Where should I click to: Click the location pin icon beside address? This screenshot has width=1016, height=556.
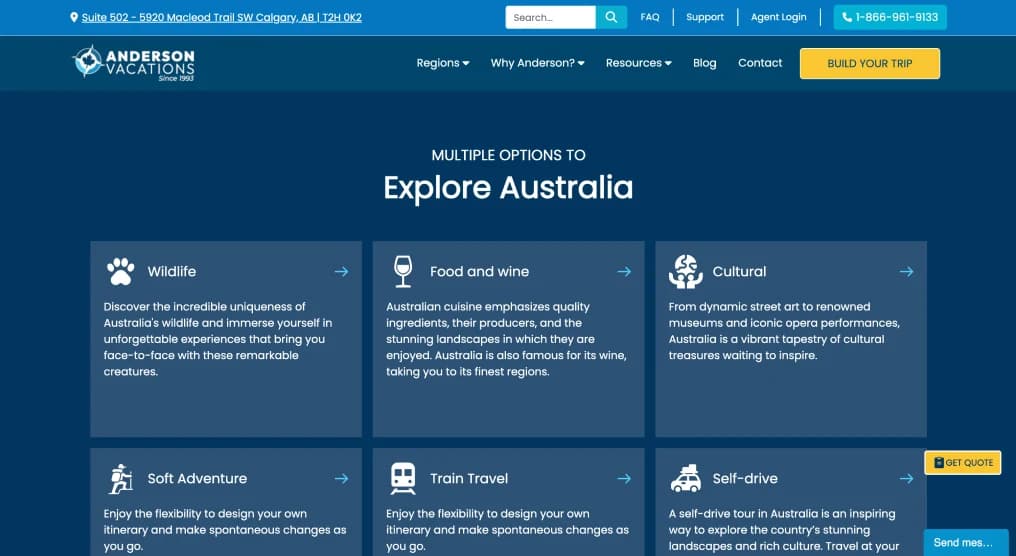(74, 17)
